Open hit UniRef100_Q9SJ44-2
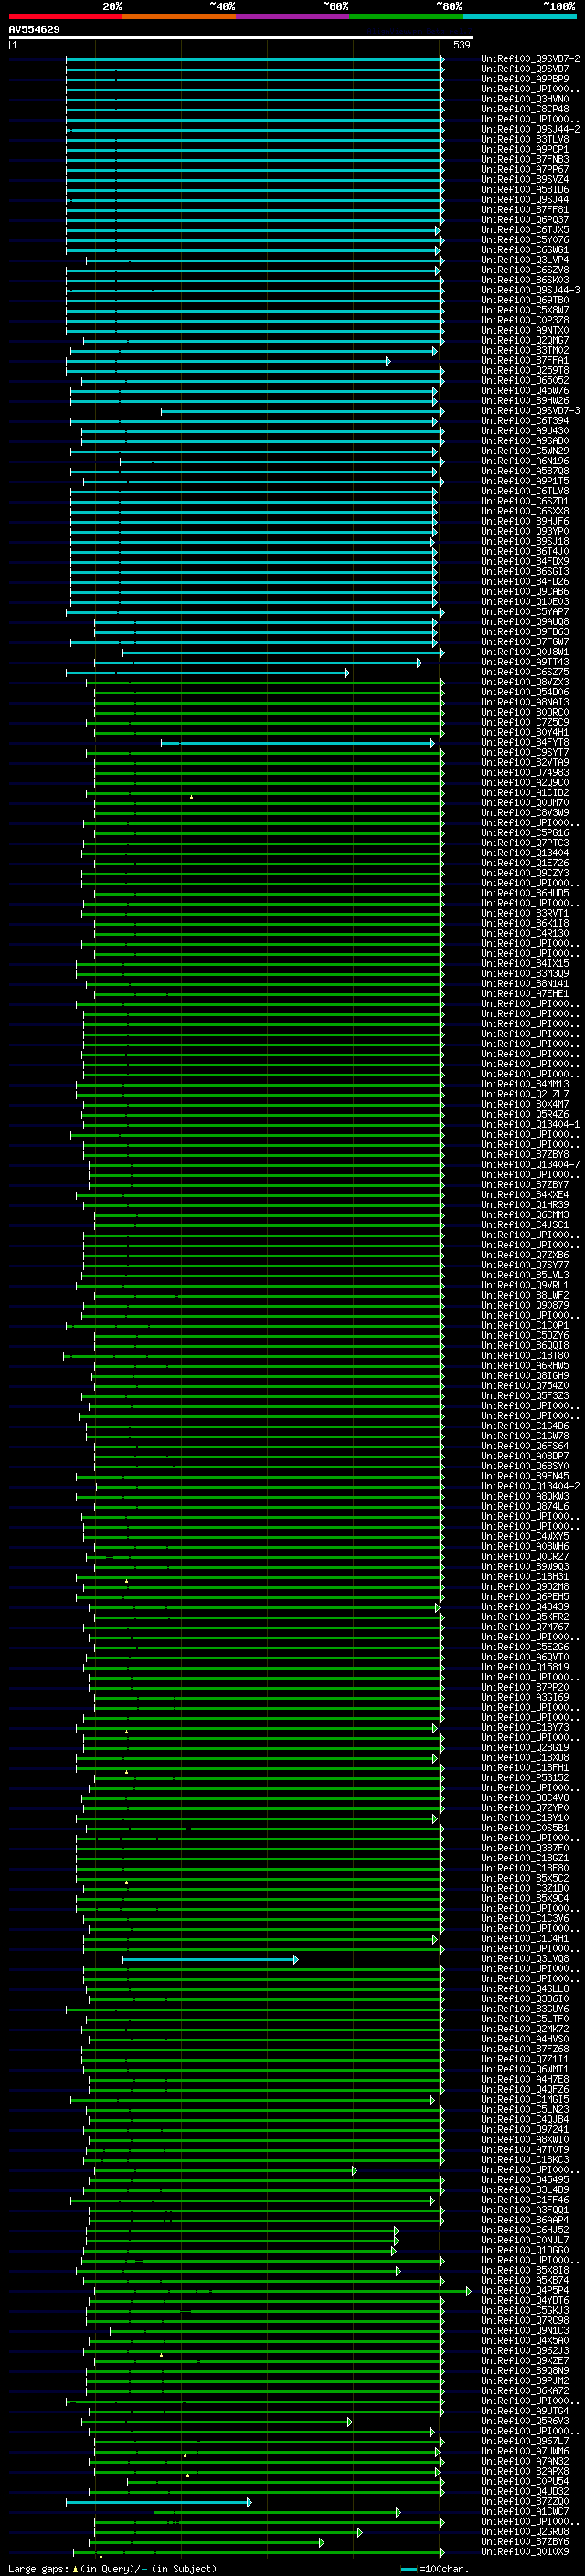The height and width of the screenshot is (2576, 585). pos(530,129)
